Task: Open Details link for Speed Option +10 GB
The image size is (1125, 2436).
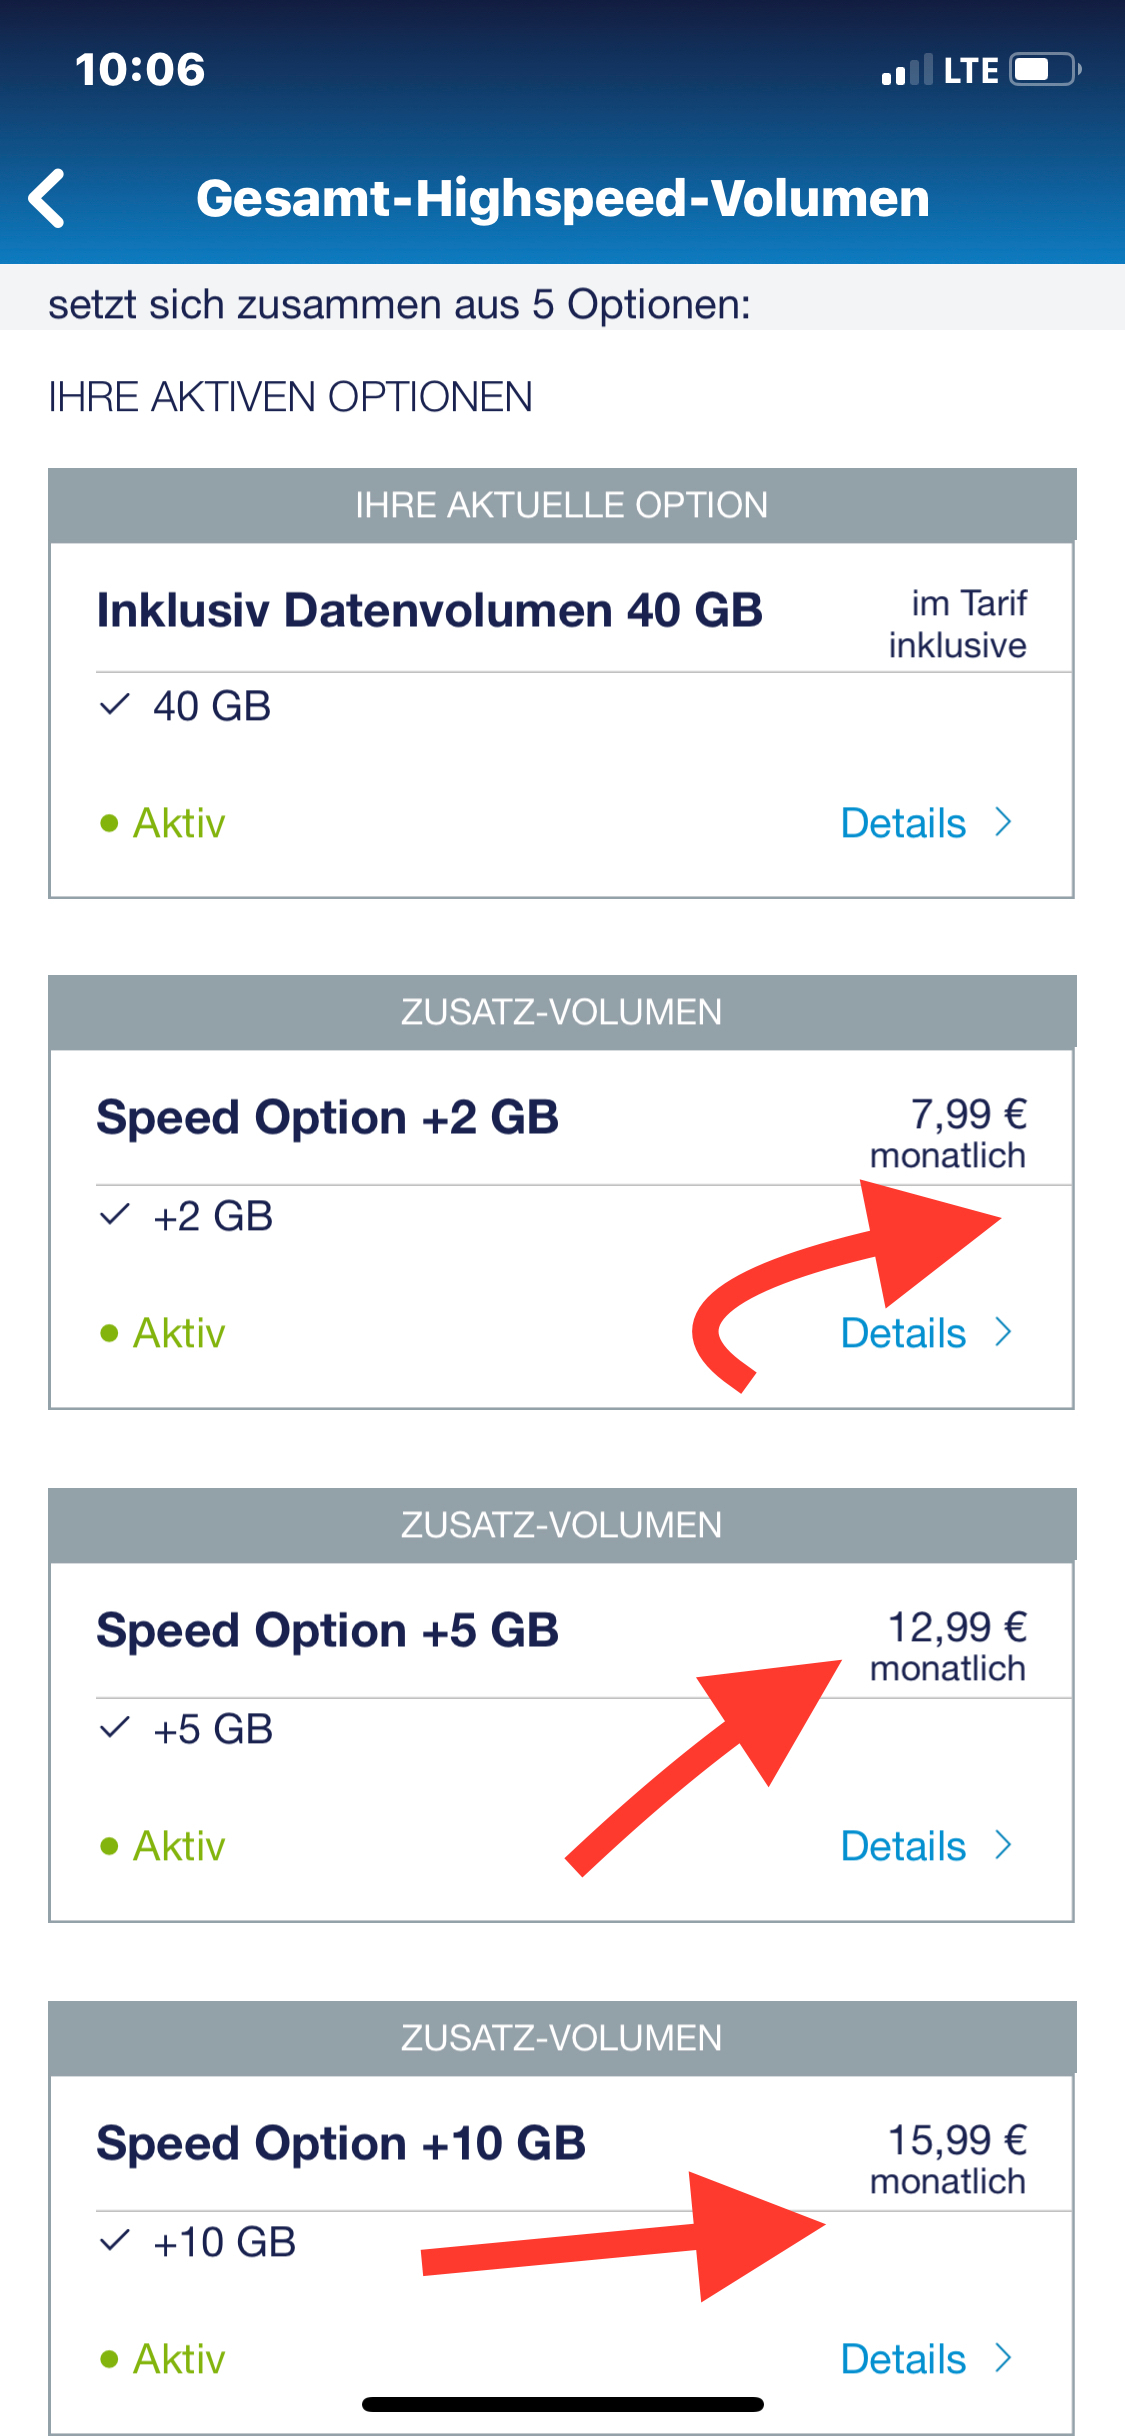Action: 927,2358
